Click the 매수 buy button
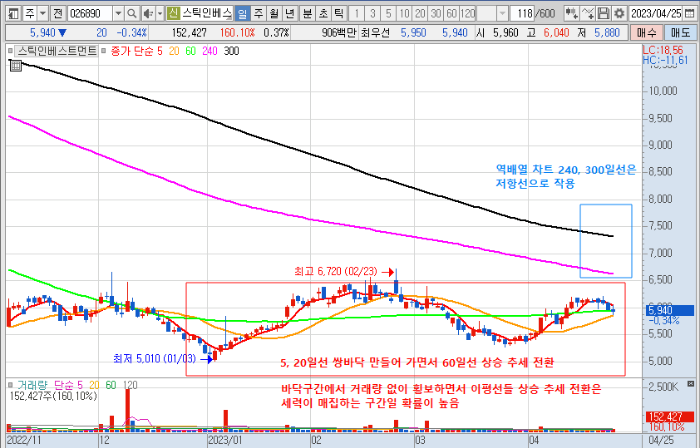Screen dimensions: 700x448 (646, 33)
